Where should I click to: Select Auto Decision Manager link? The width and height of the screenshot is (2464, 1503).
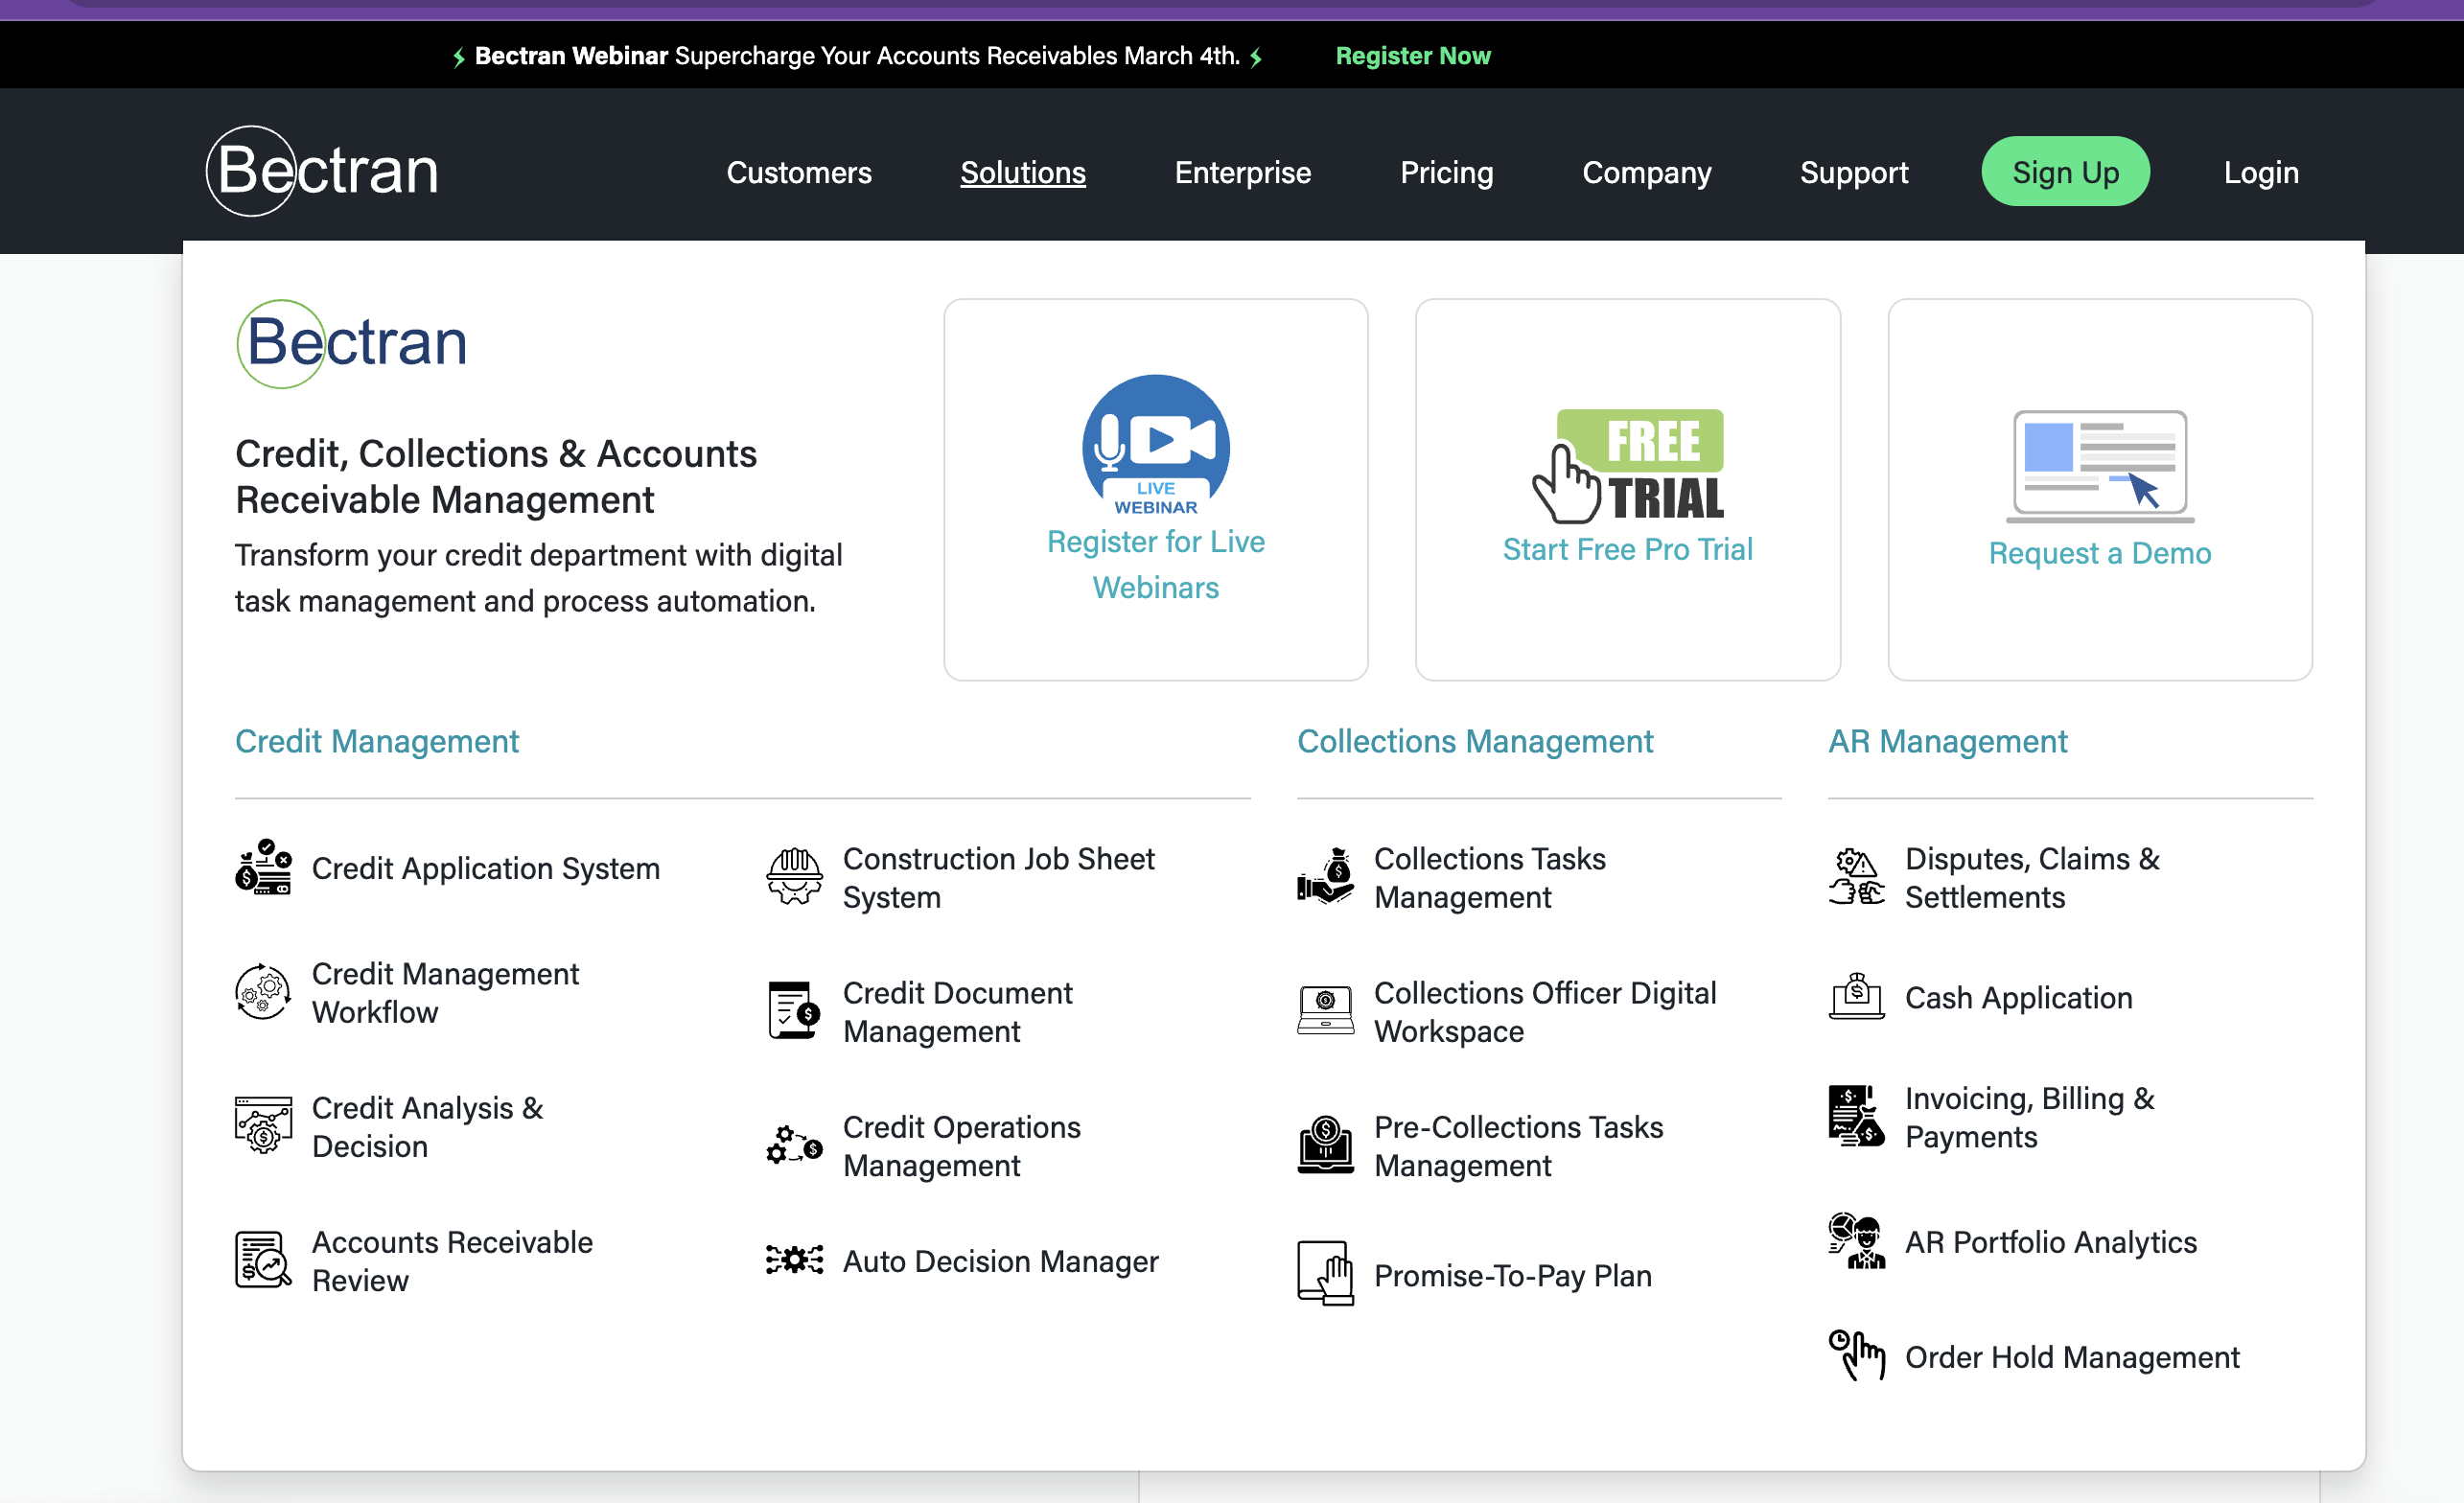pyautogui.click(x=1000, y=1261)
